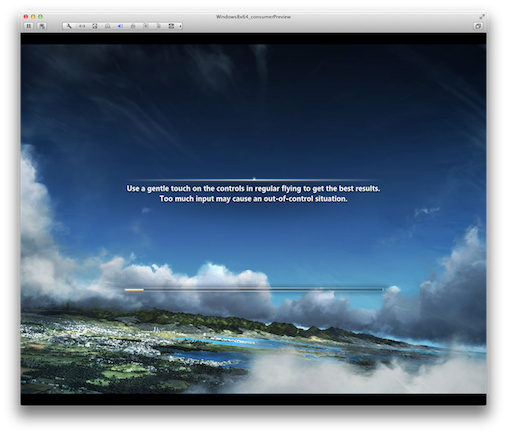This screenshot has width=507, height=434.
Task: Click the network adapter arrows icon
Action: click(82, 26)
